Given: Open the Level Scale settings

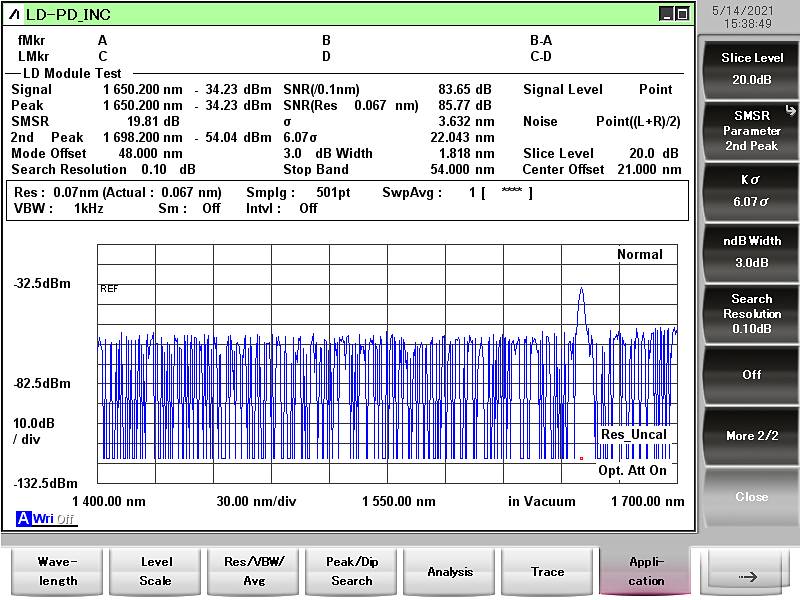Looking at the screenshot, I should pyautogui.click(x=156, y=571).
